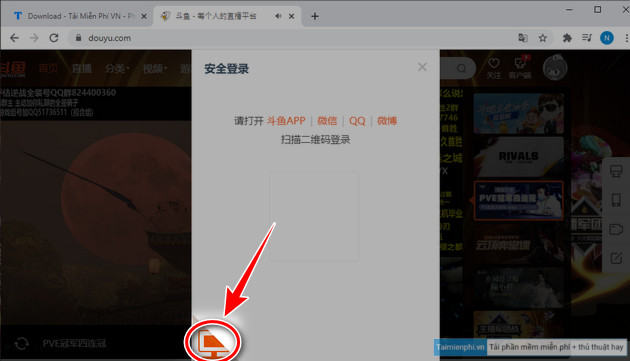This screenshot has height=361, width=630.
Task: Open the RIVALS stream thumbnail
Action: coord(518,157)
